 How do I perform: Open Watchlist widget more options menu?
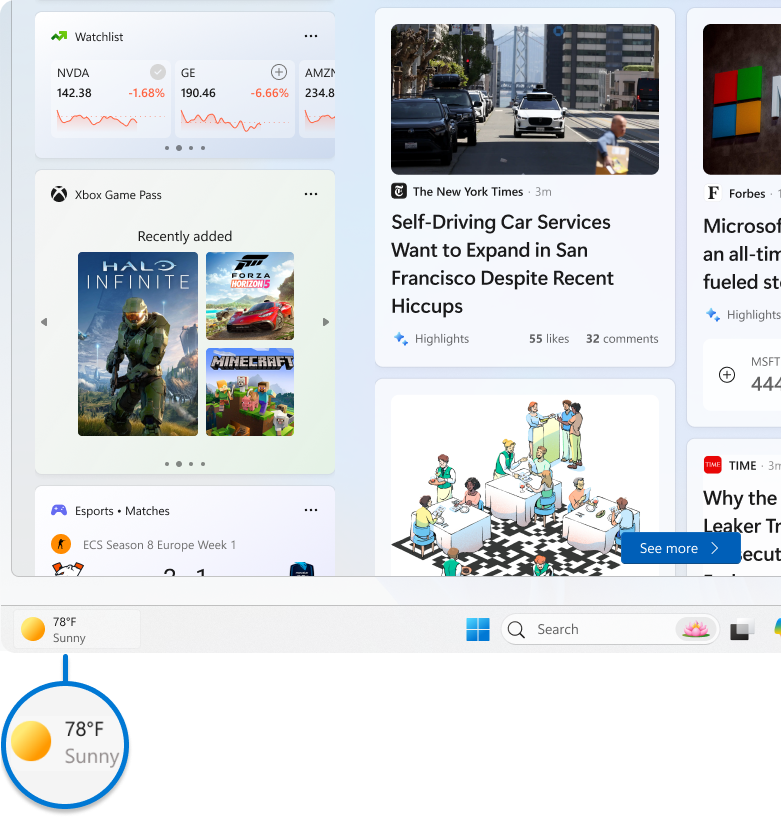point(311,37)
